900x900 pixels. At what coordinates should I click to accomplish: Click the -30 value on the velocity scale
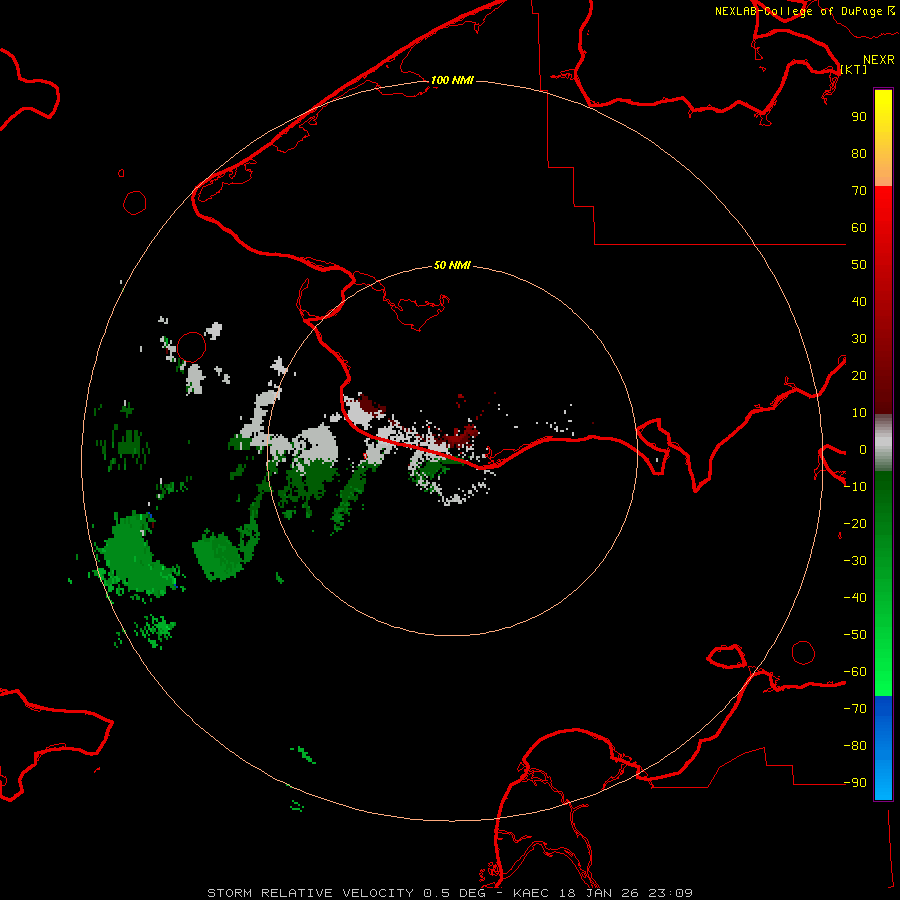click(x=855, y=561)
